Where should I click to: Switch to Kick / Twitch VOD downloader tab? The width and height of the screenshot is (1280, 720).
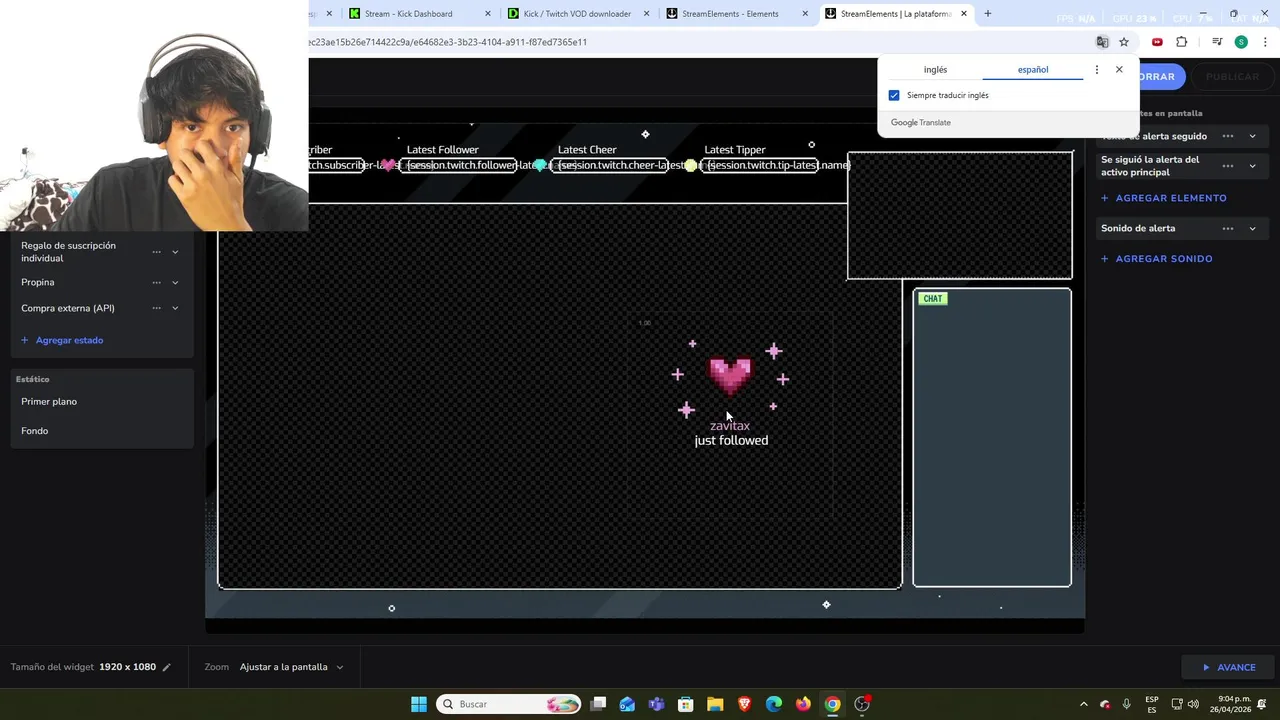577,14
